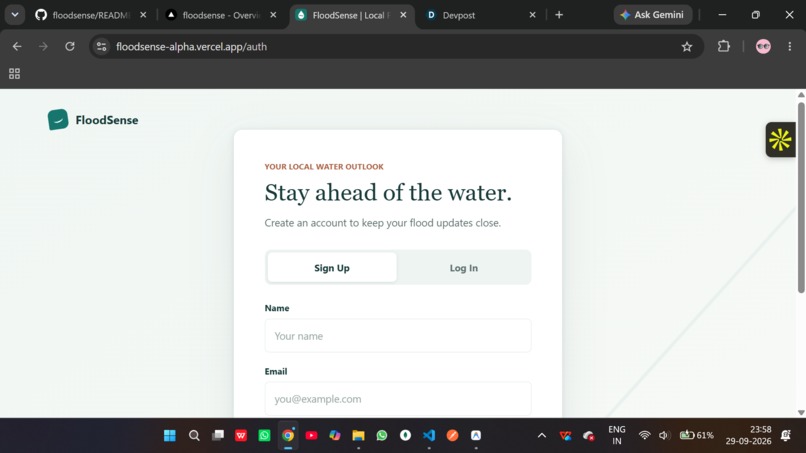Switch to the floodsense Overview Vercel tab
Screen dimensions: 806x453
pos(213,15)
